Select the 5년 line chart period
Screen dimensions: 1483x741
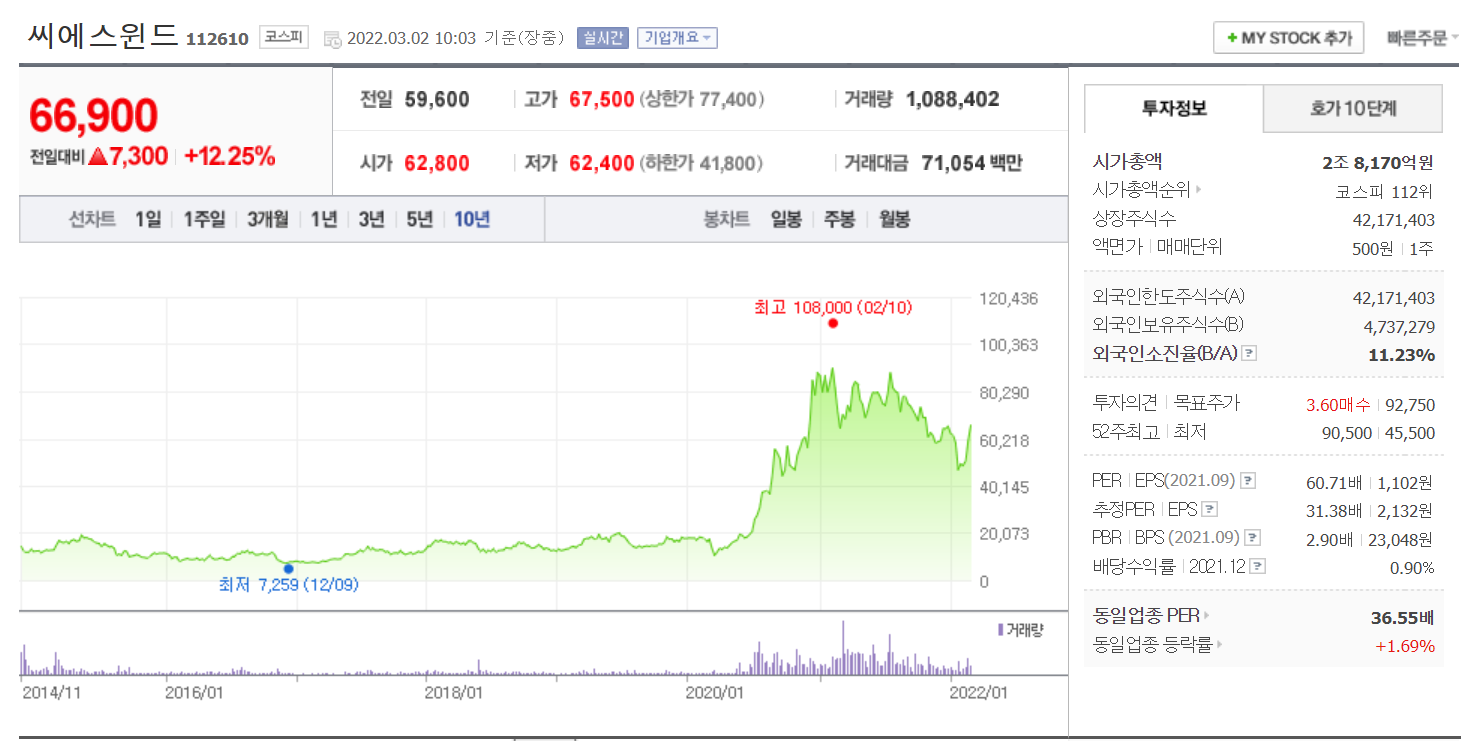click(x=420, y=219)
